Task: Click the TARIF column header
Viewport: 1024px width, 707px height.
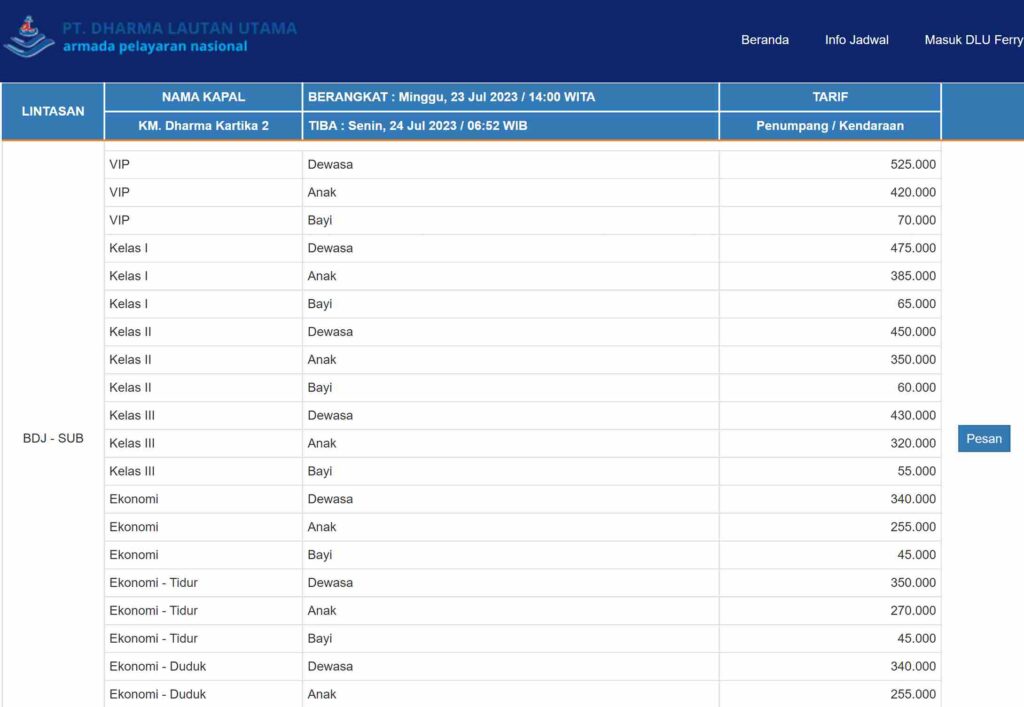Action: click(830, 97)
